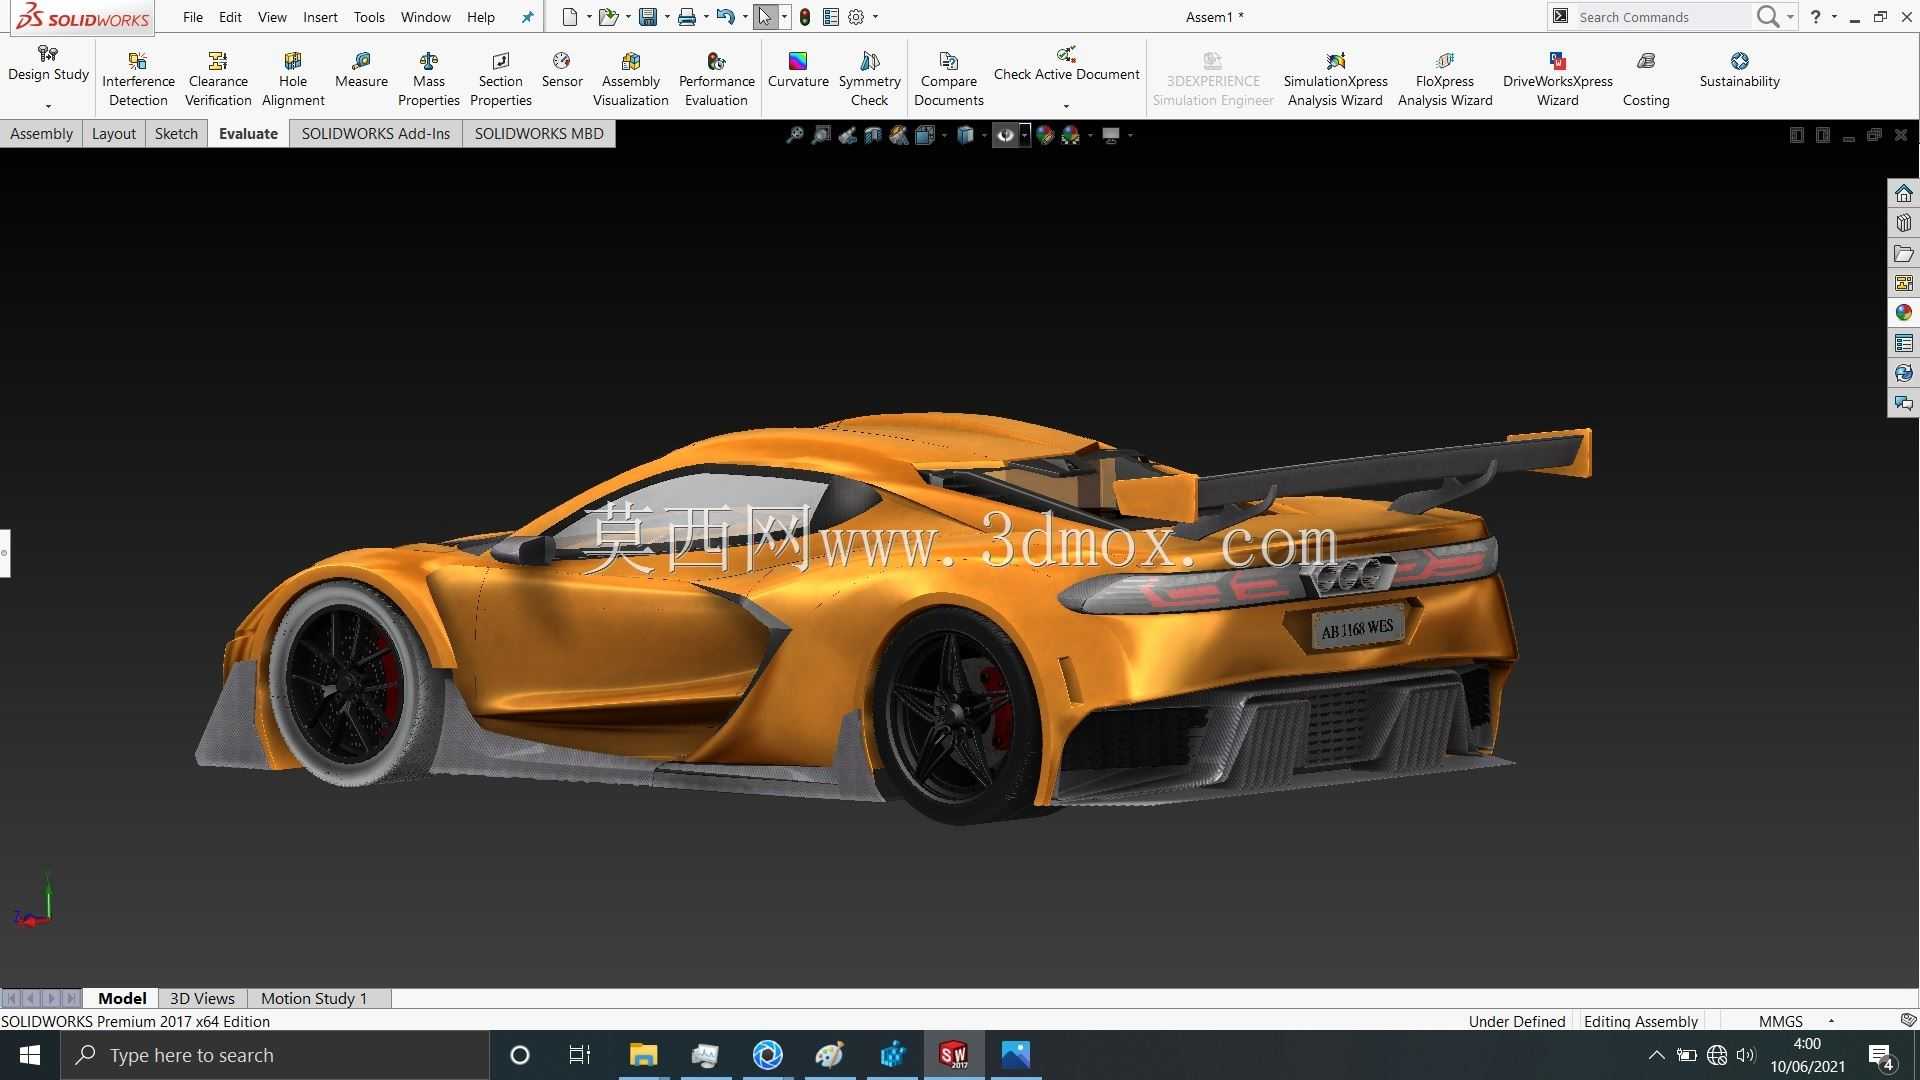Open File Explorer in taskbar
Screen dimensions: 1920x1080
(x=643, y=1055)
